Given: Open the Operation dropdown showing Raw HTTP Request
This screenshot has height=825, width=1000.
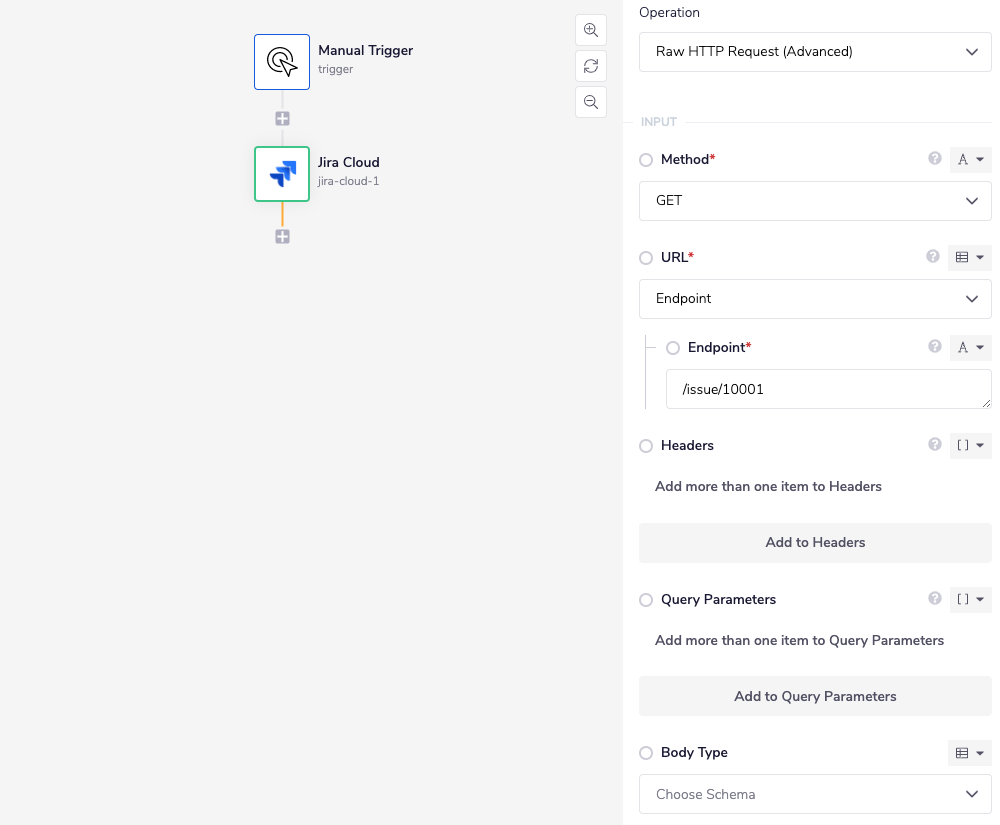Looking at the screenshot, I should (814, 51).
